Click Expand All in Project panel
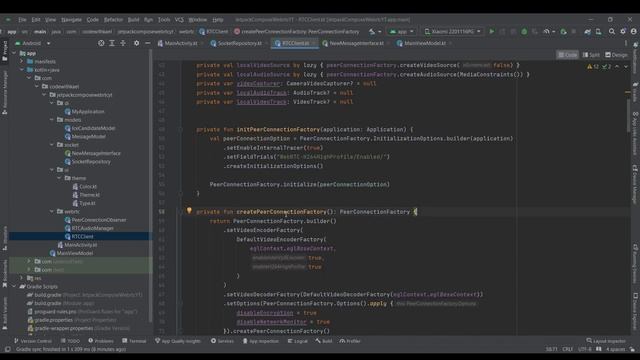Image resolution: width=640 pixels, height=360 pixels. (x=112, y=43)
